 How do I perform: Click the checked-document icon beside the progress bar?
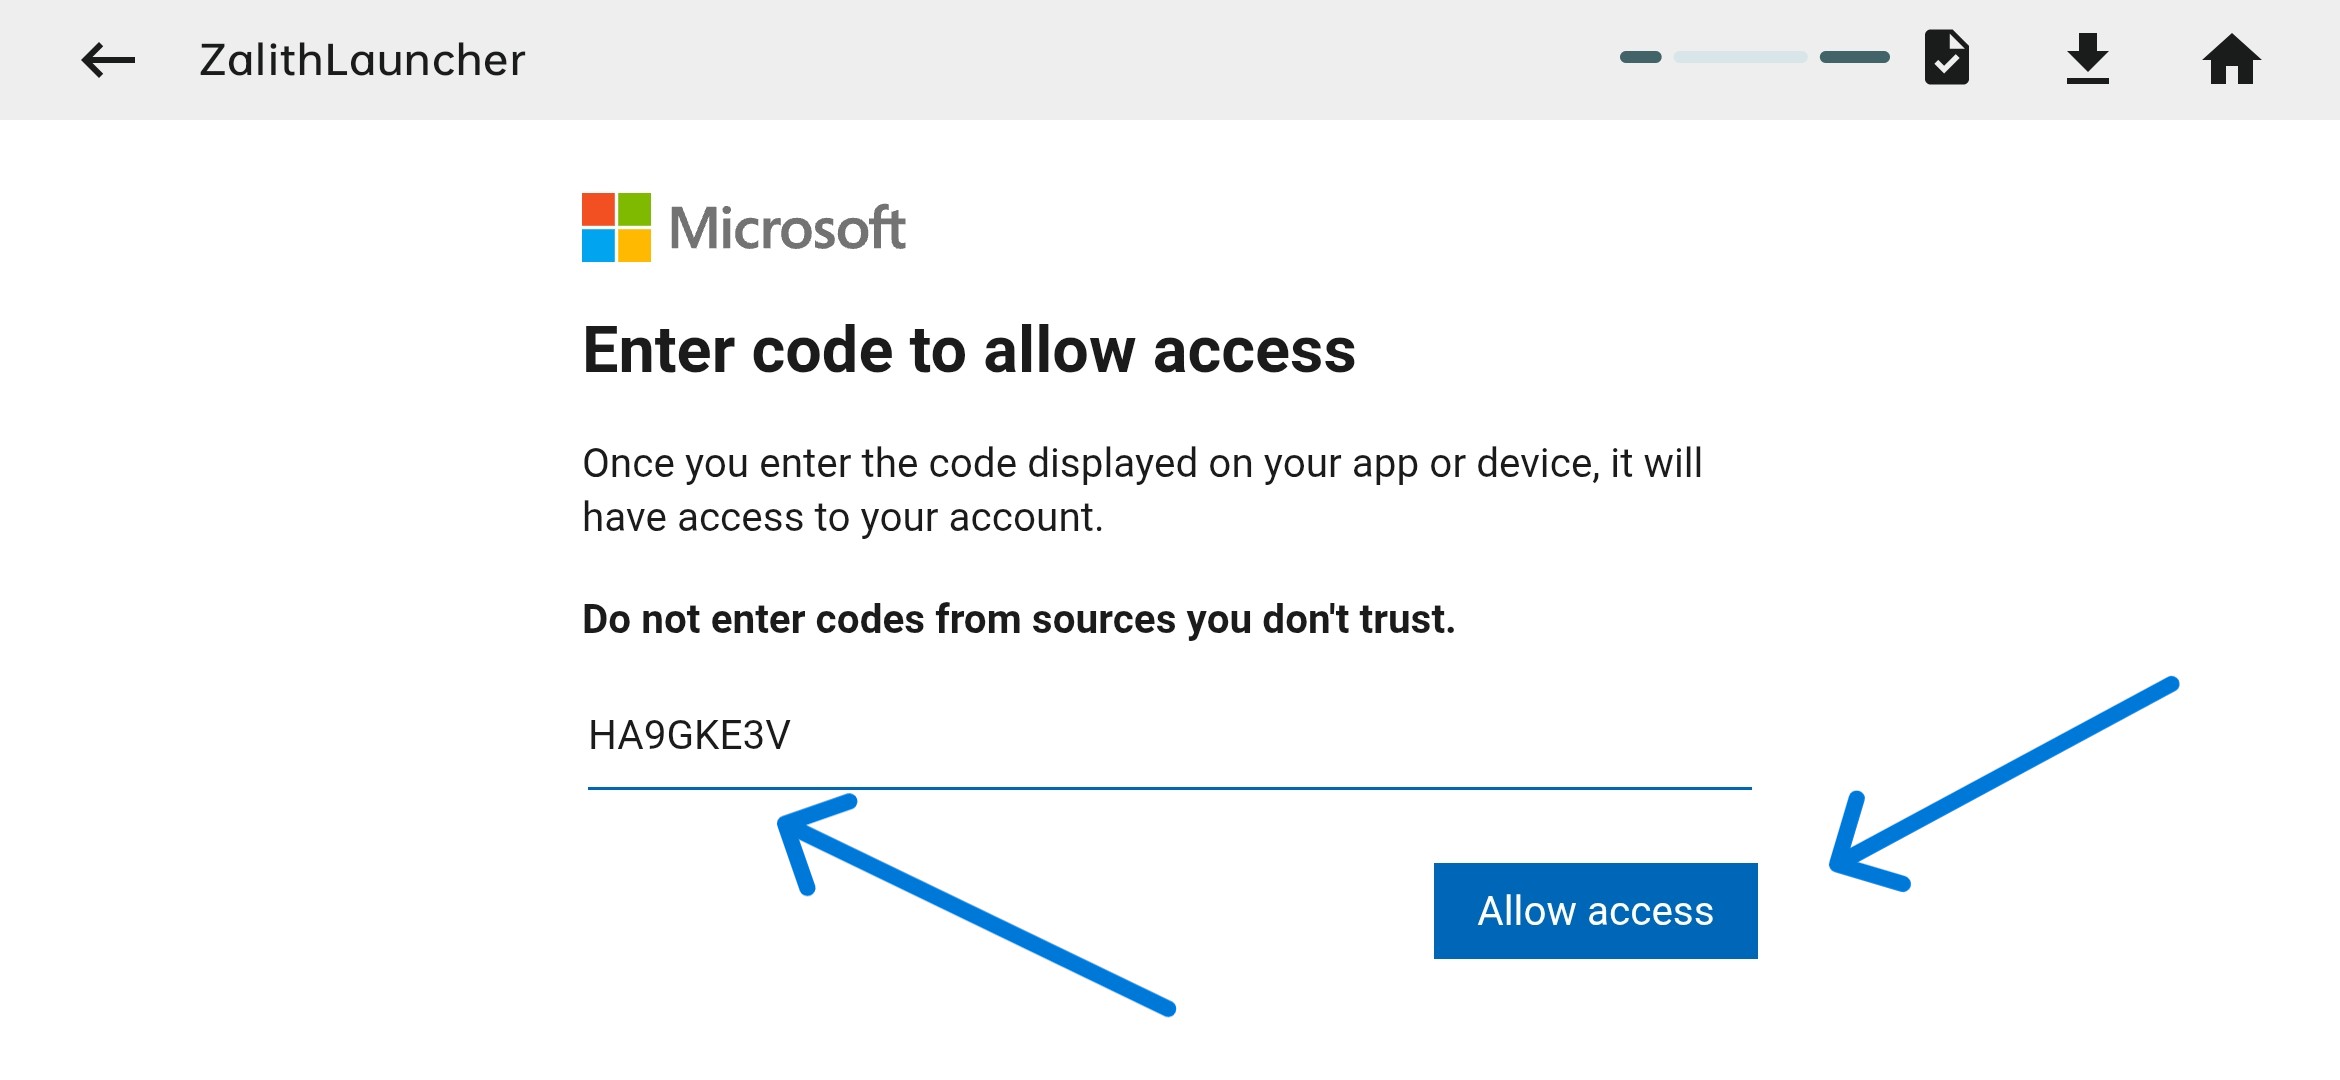(x=1947, y=58)
